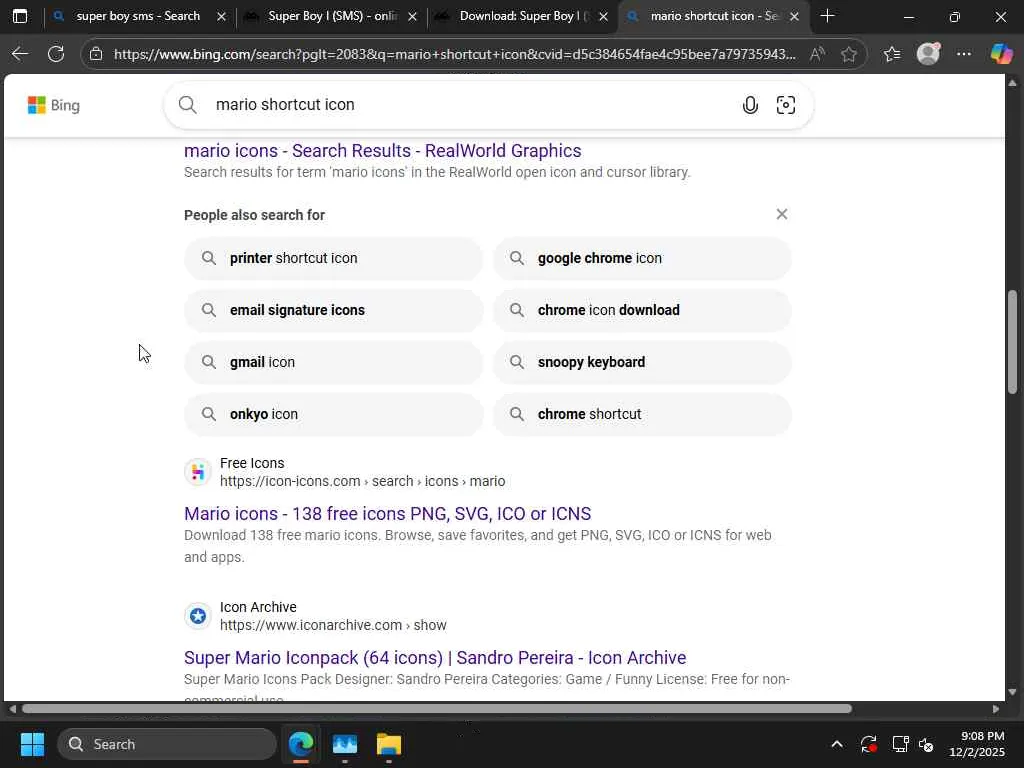This screenshot has width=1024, height=768.
Task: Open the Icon Archive site favicon
Action: (x=198, y=616)
